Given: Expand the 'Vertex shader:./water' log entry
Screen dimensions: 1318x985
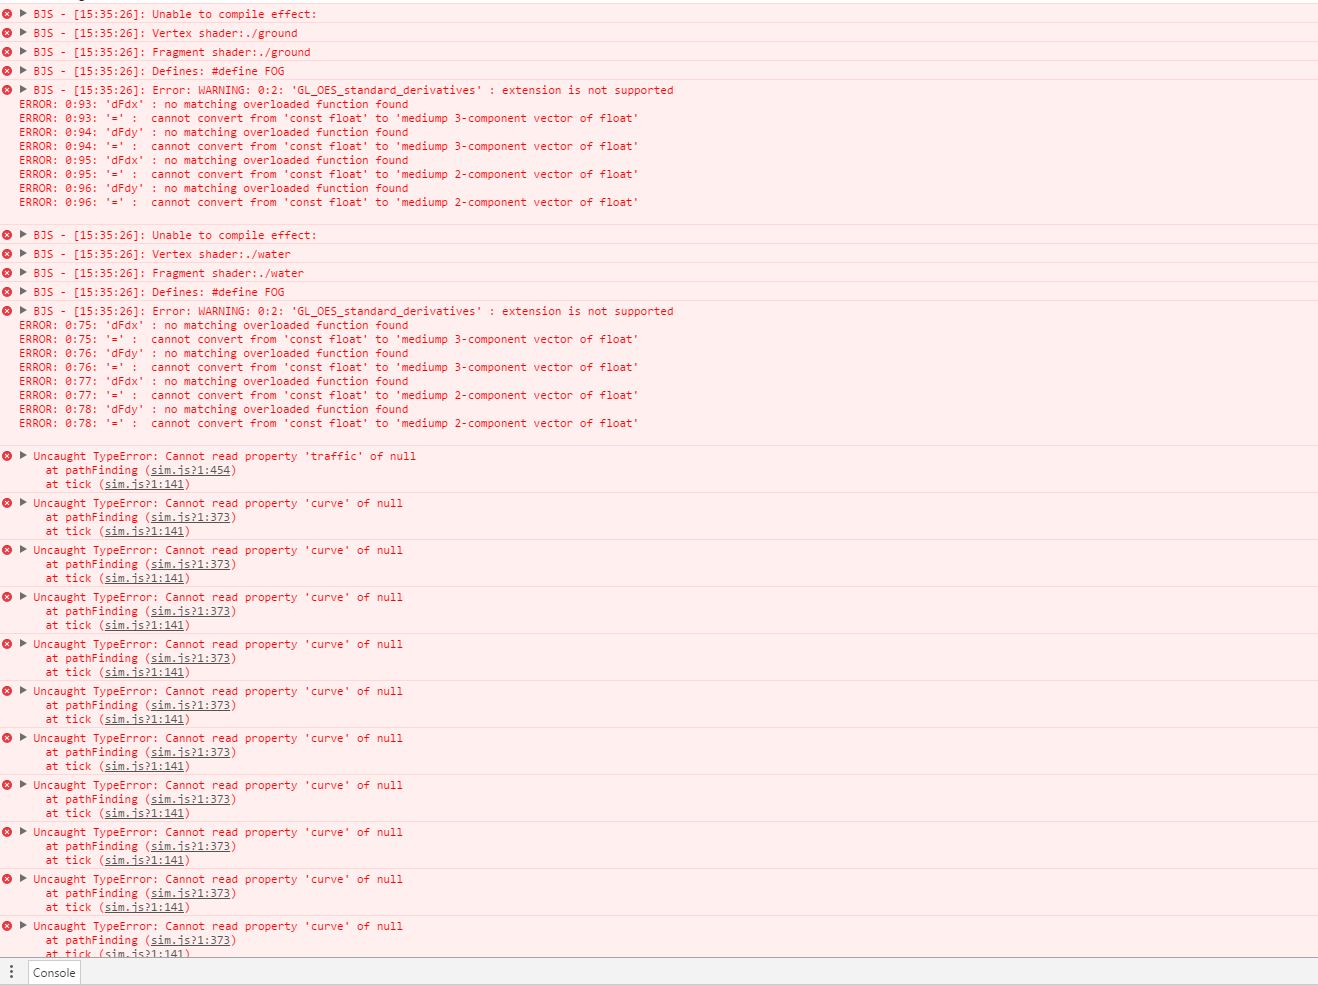Looking at the screenshot, I should tap(23, 254).
